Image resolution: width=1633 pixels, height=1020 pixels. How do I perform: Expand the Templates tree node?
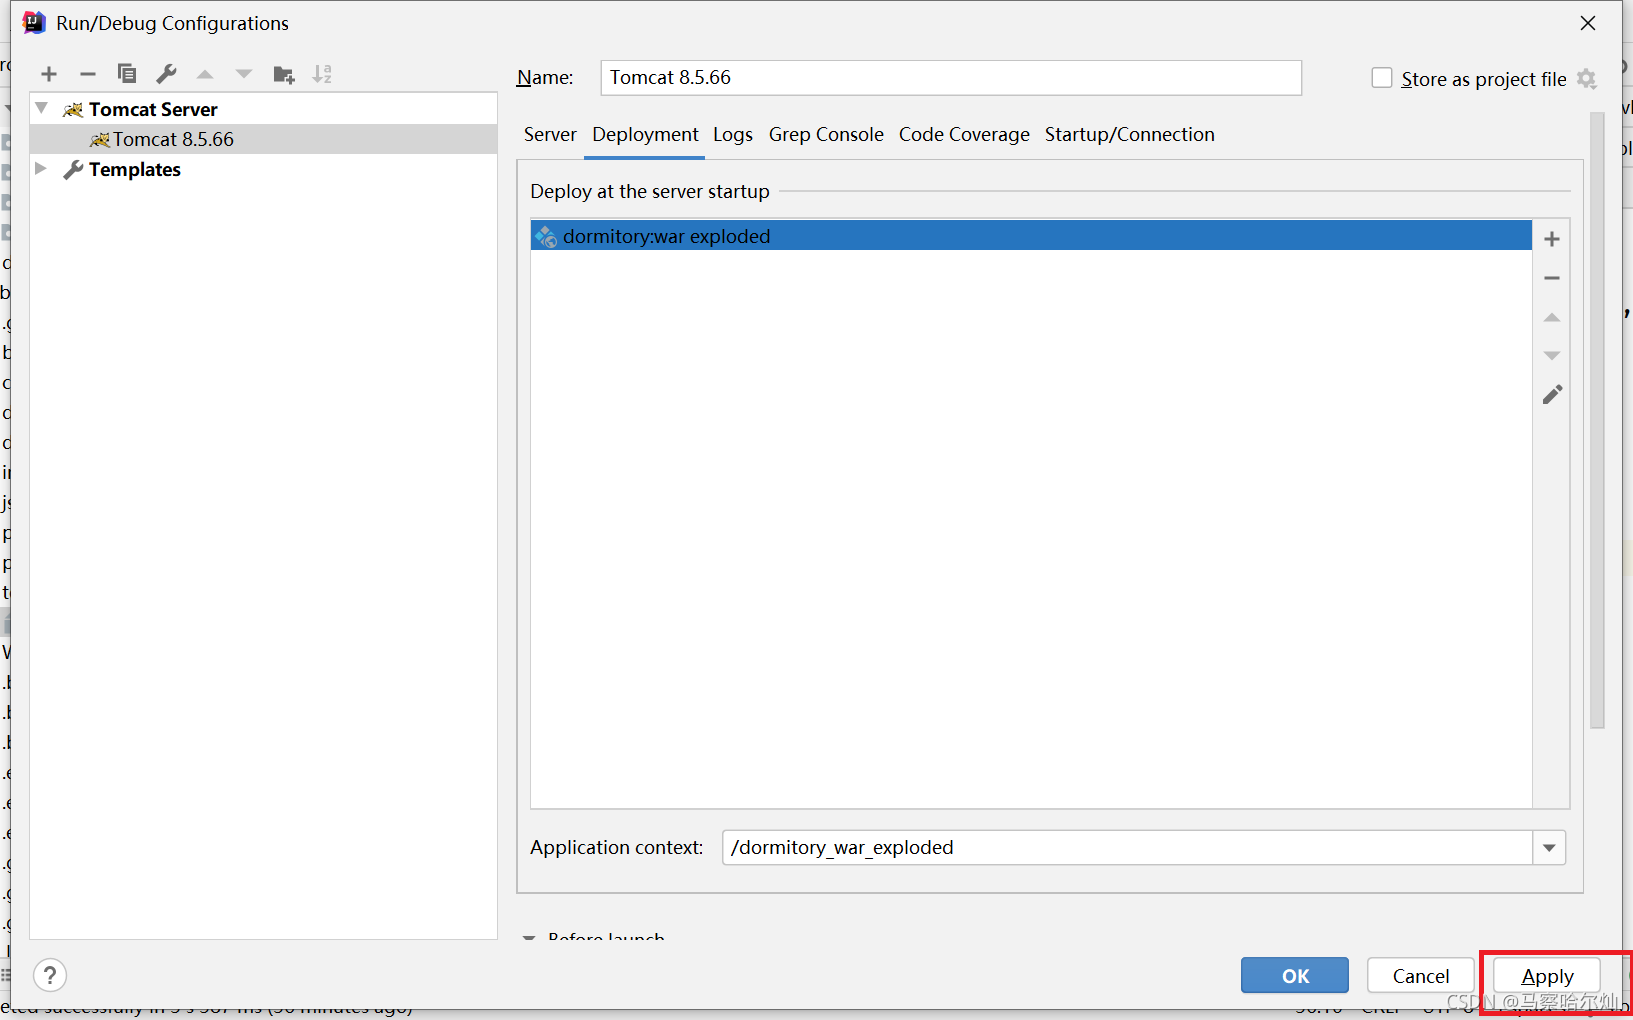coord(41,168)
